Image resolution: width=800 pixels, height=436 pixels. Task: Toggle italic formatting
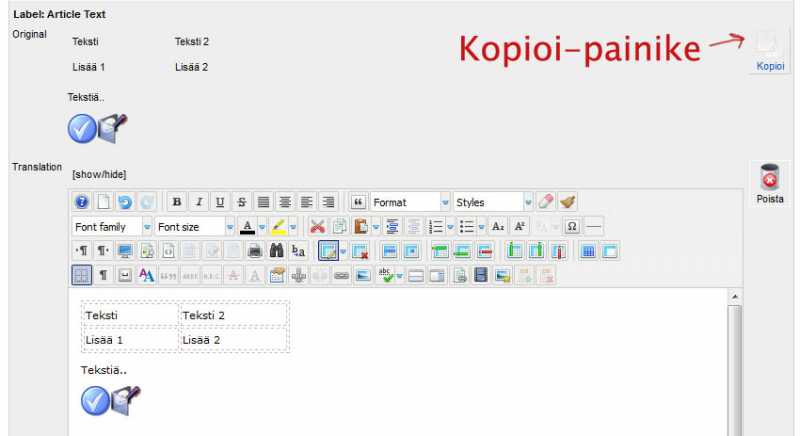[x=199, y=202]
